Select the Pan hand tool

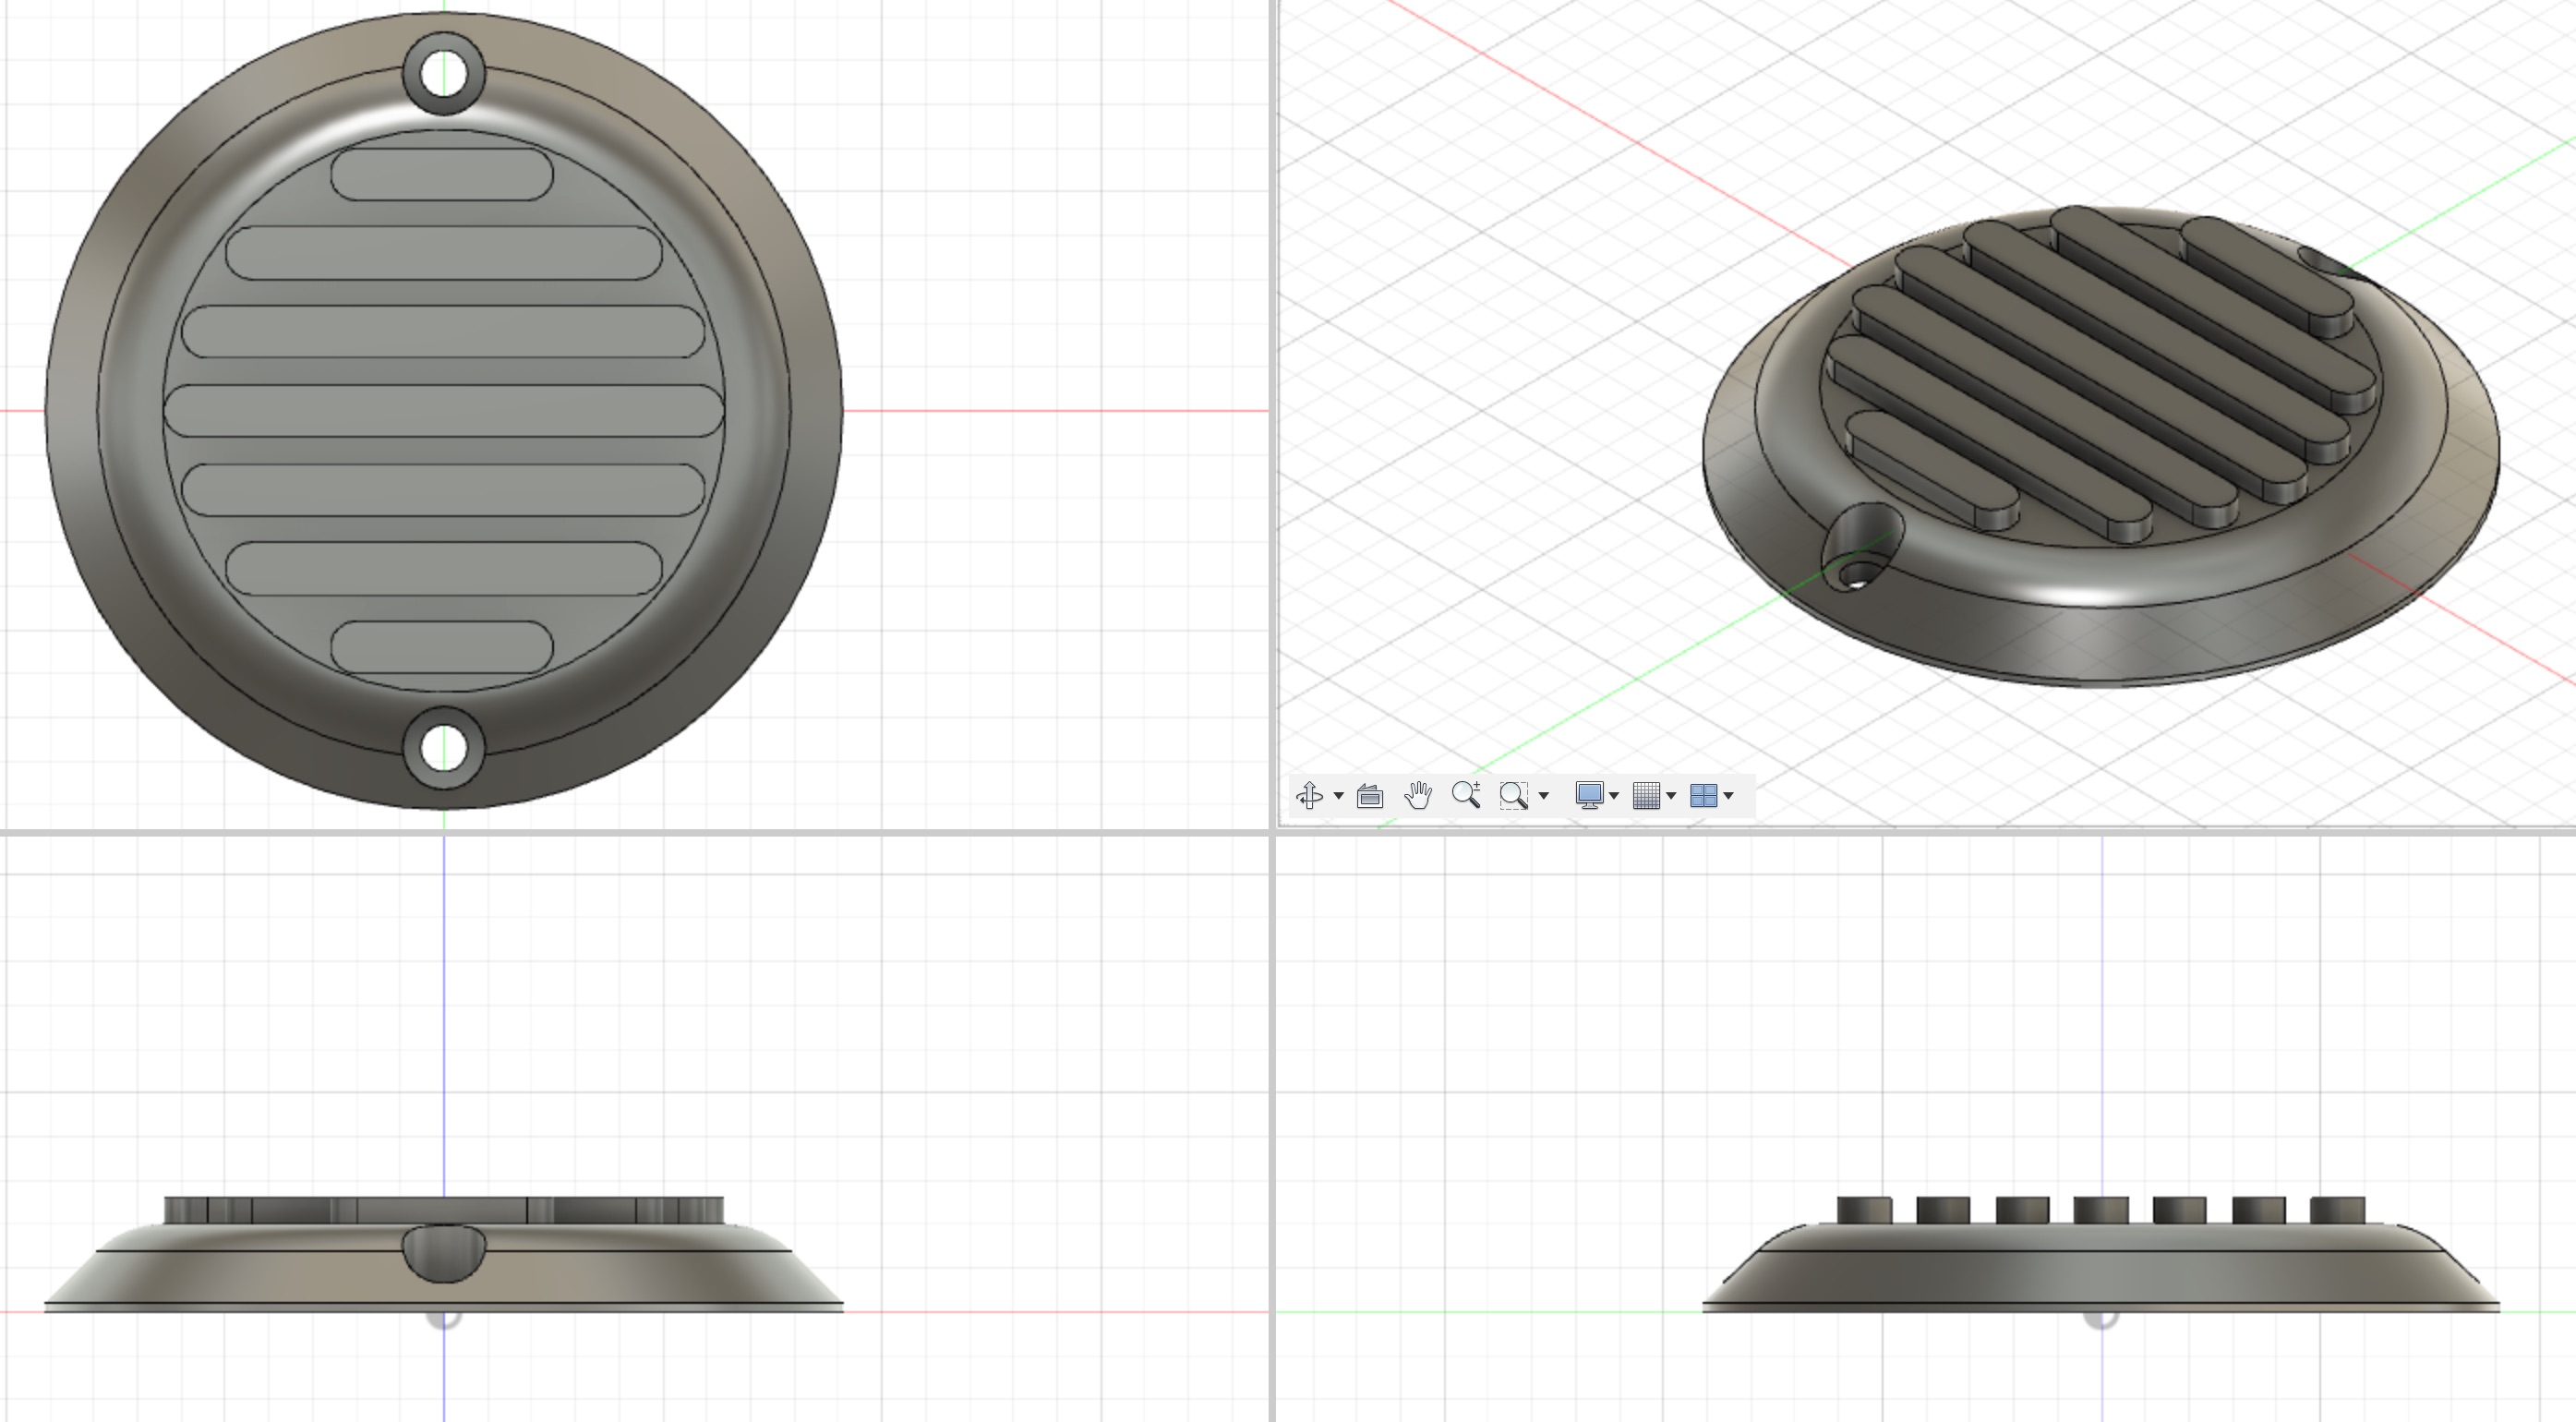1418,796
